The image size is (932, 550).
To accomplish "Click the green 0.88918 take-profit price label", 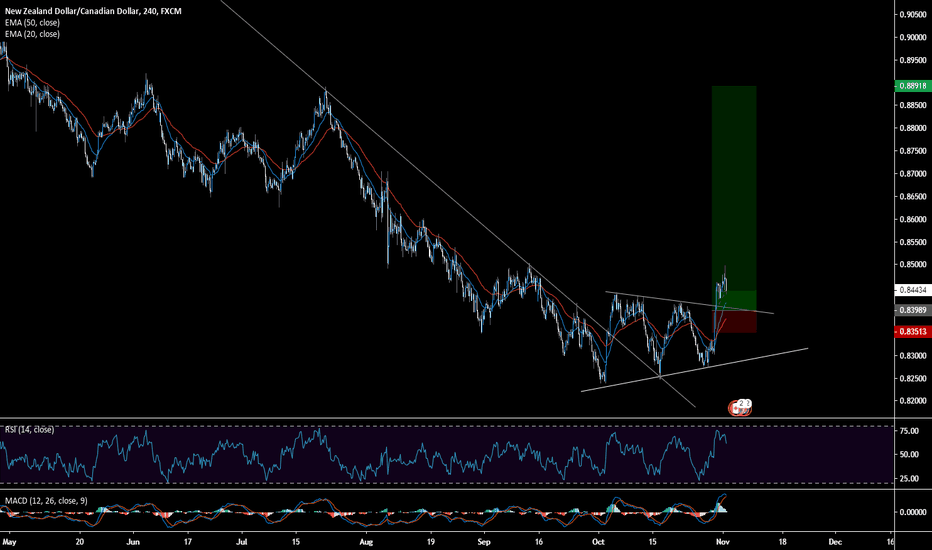I will coord(912,86).
